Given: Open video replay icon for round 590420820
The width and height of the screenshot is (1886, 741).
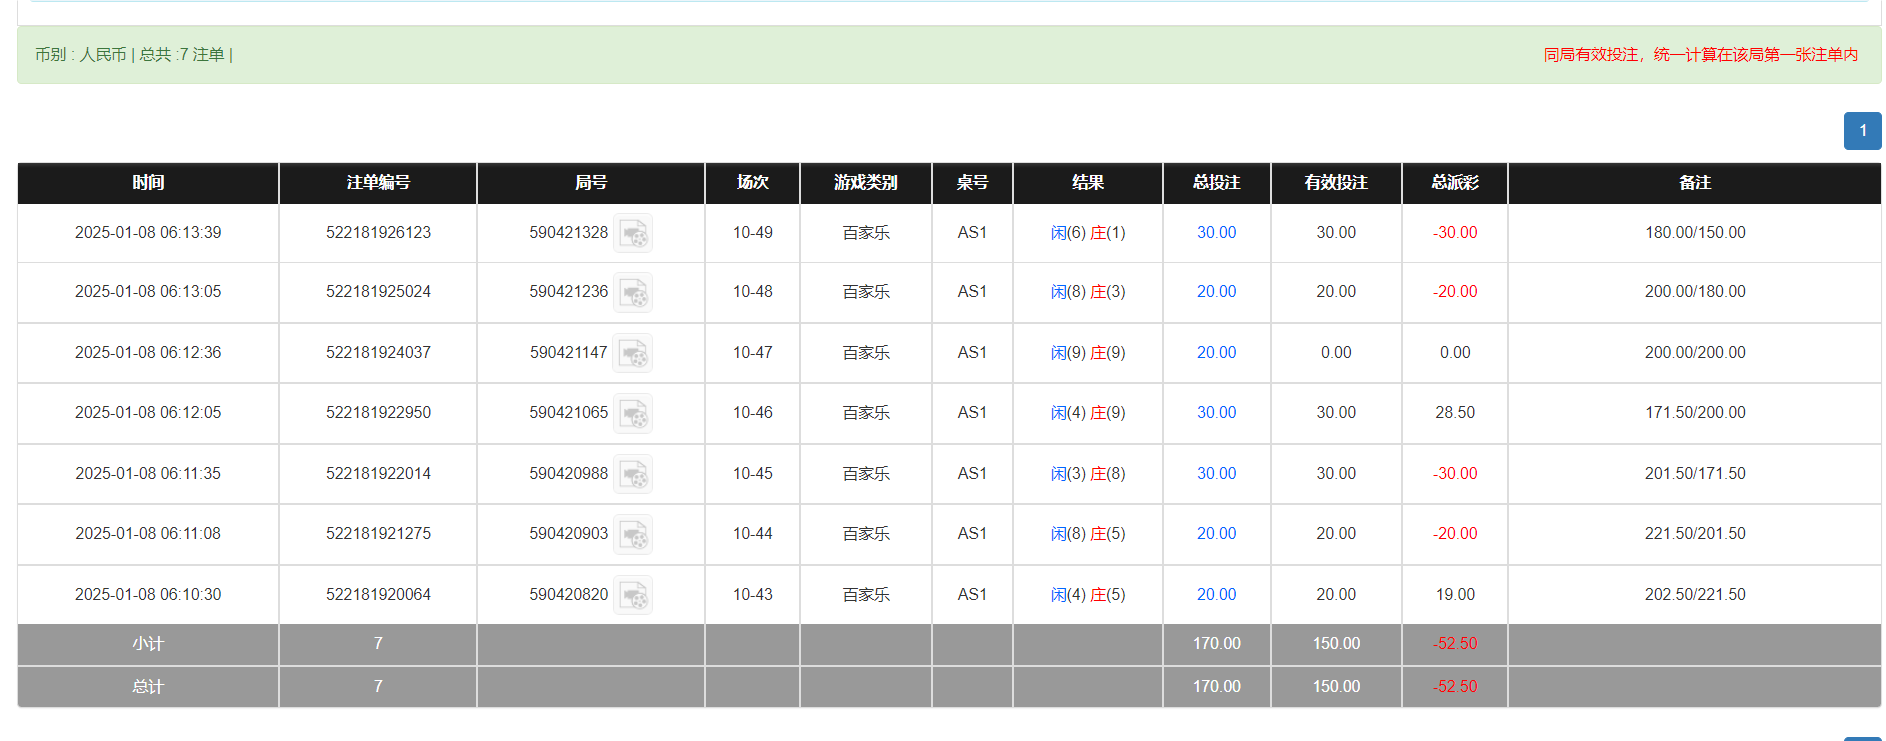Looking at the screenshot, I should click(633, 595).
